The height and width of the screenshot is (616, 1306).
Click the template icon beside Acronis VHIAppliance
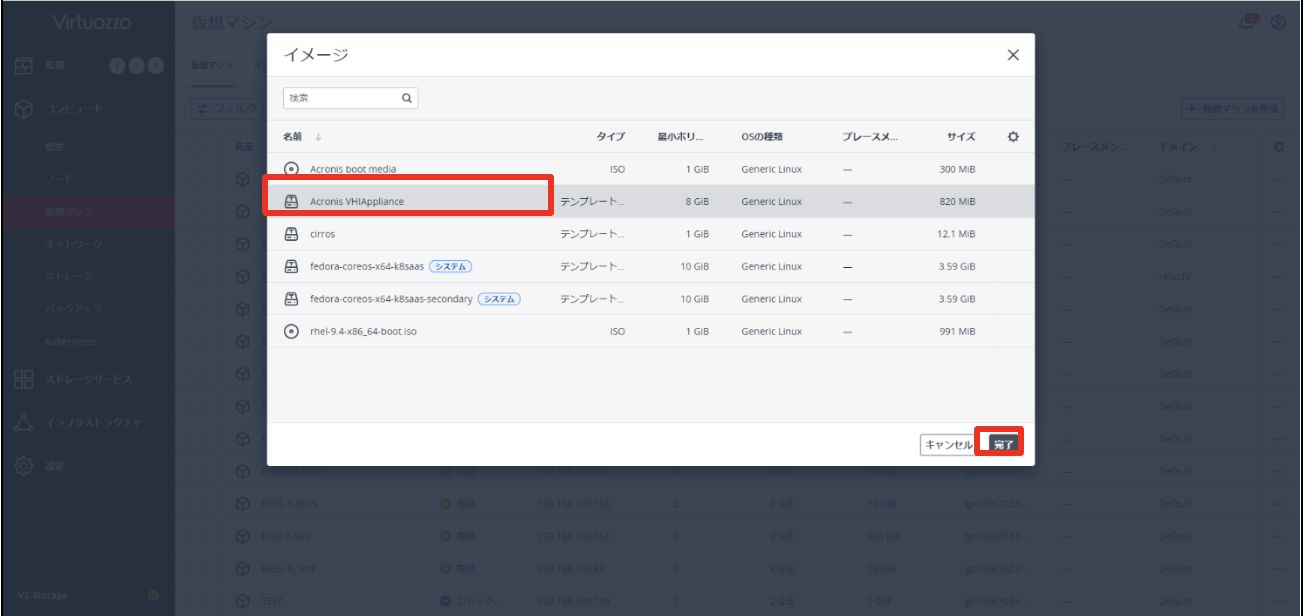click(291, 202)
